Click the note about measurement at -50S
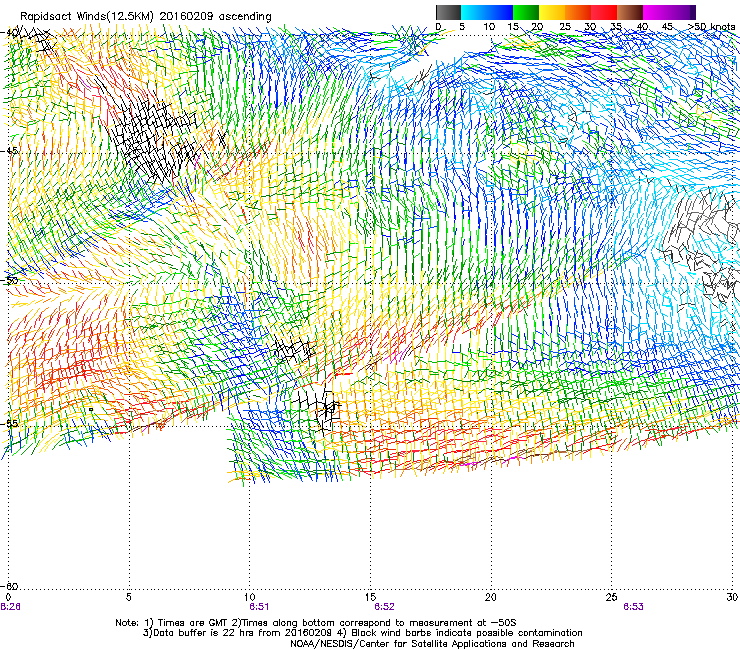This screenshot has width=740, height=650. tap(374, 623)
